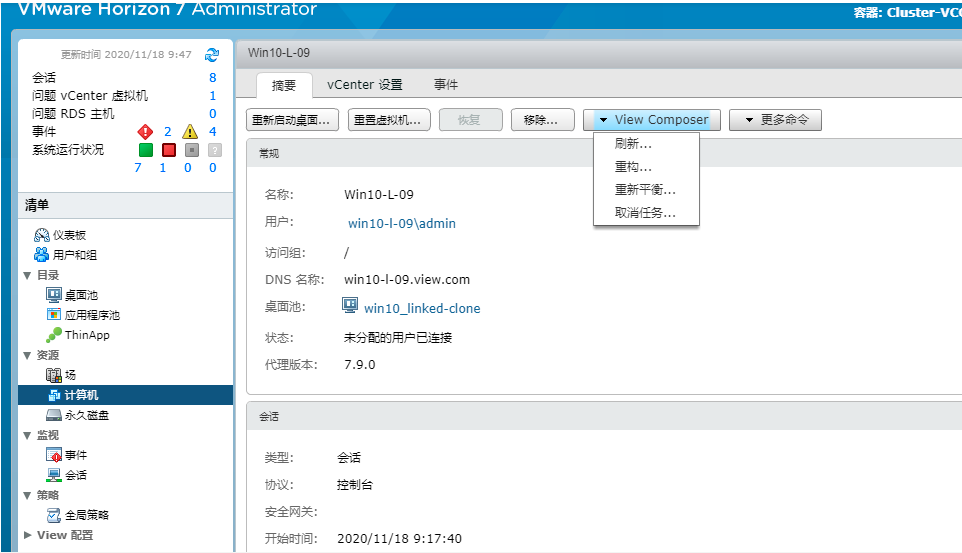Click the 重新启动桌面... button

[x=291, y=120]
